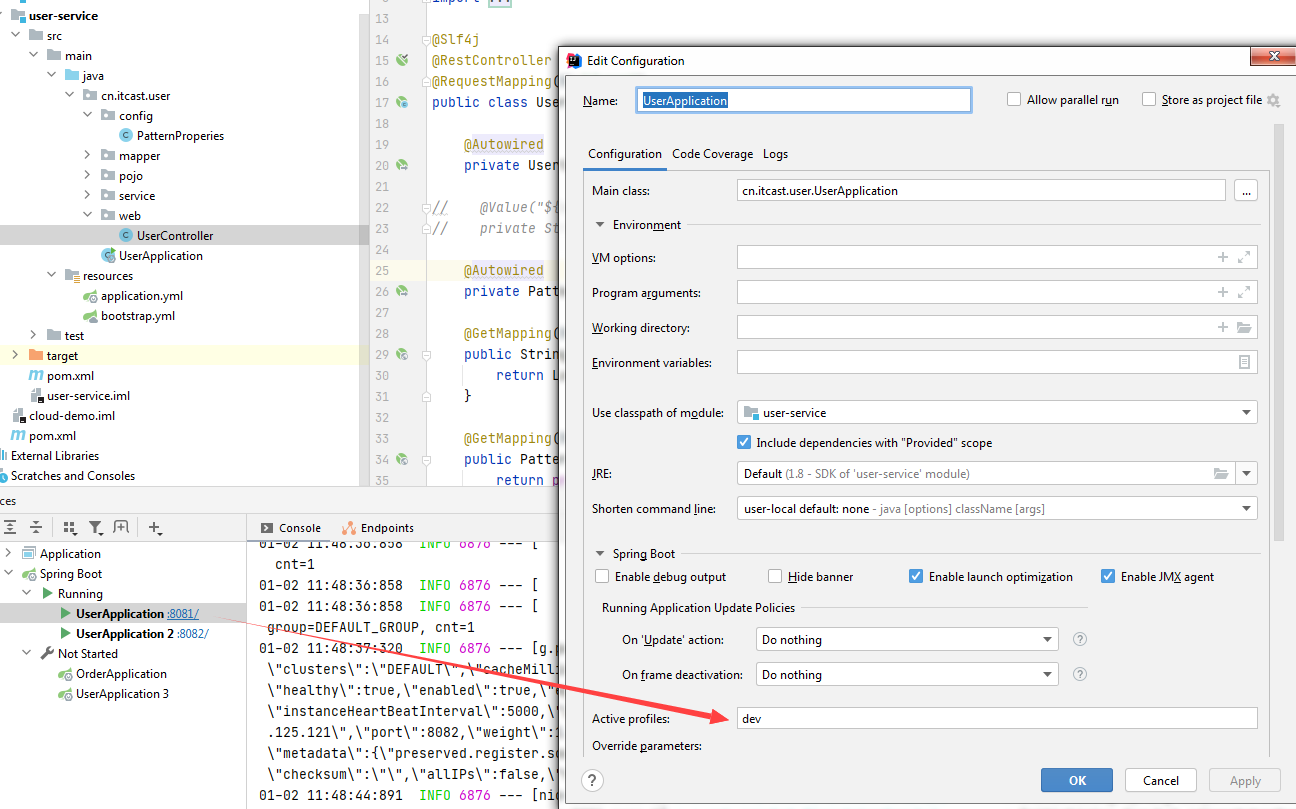The height and width of the screenshot is (809, 1296).
Task: Enable debug output checkbox
Action: (602, 576)
